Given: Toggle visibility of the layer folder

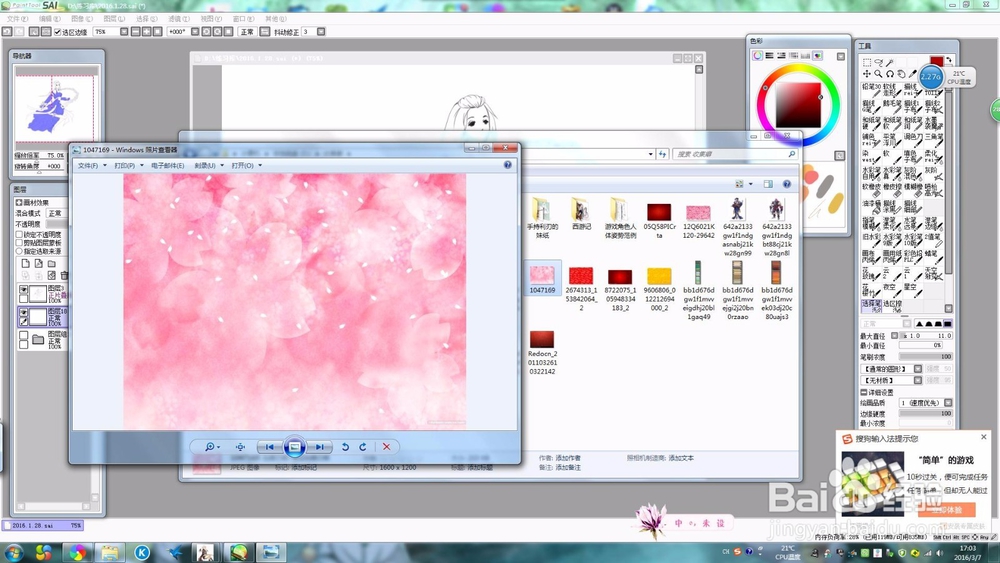Looking at the screenshot, I should (x=24, y=335).
